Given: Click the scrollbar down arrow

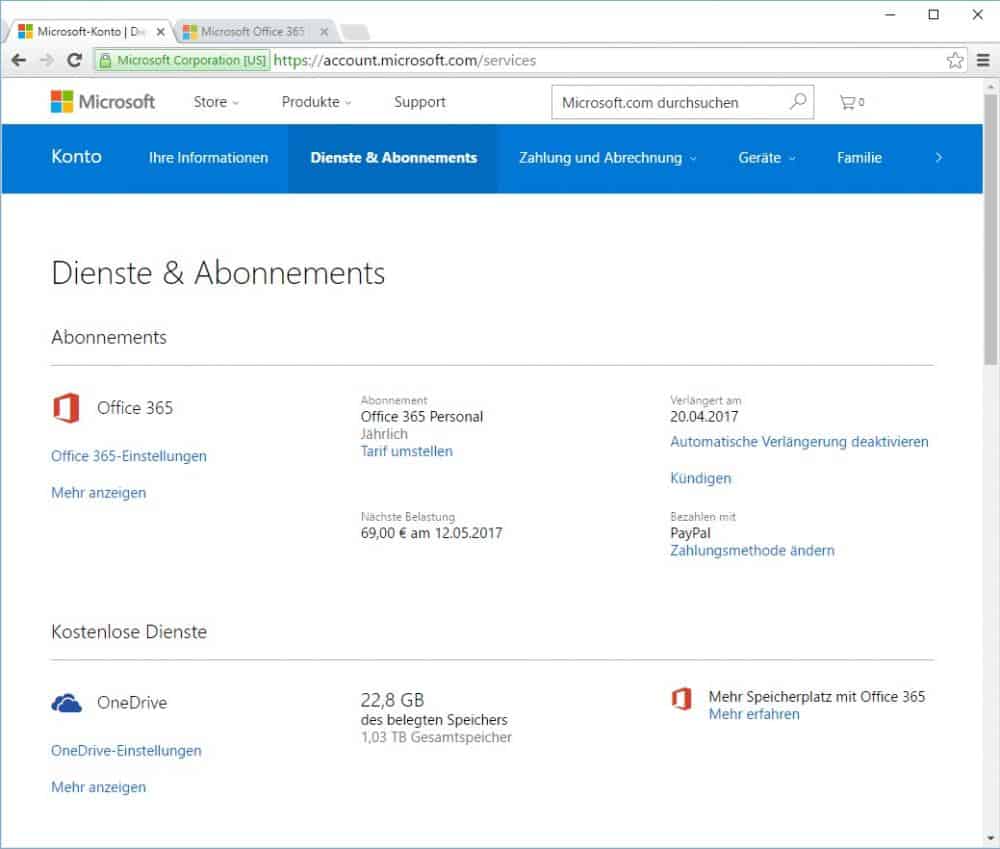Looking at the screenshot, I should point(990,838).
